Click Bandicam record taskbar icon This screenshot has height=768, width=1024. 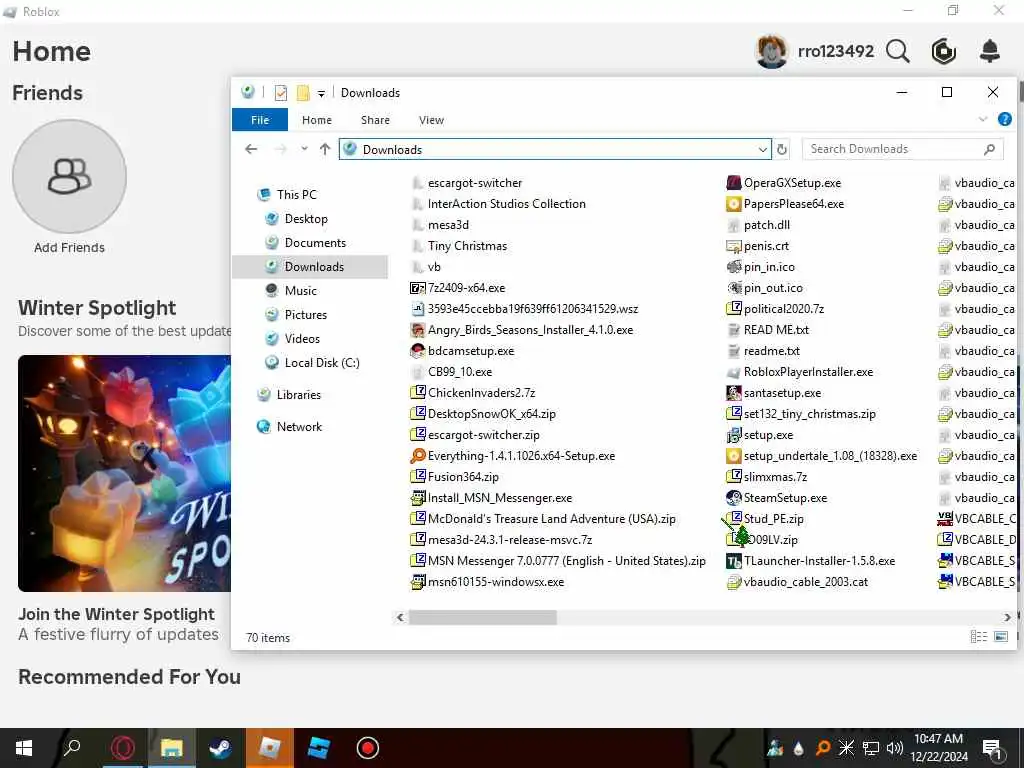[368, 748]
